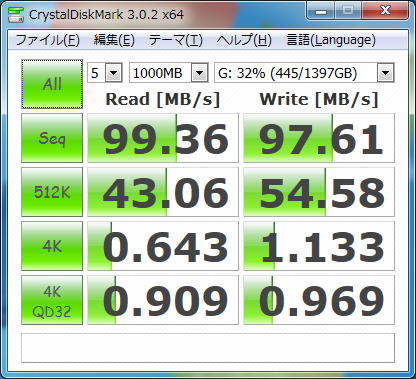Launch the 4K QD32 test
416x379 pixels.
point(52,300)
